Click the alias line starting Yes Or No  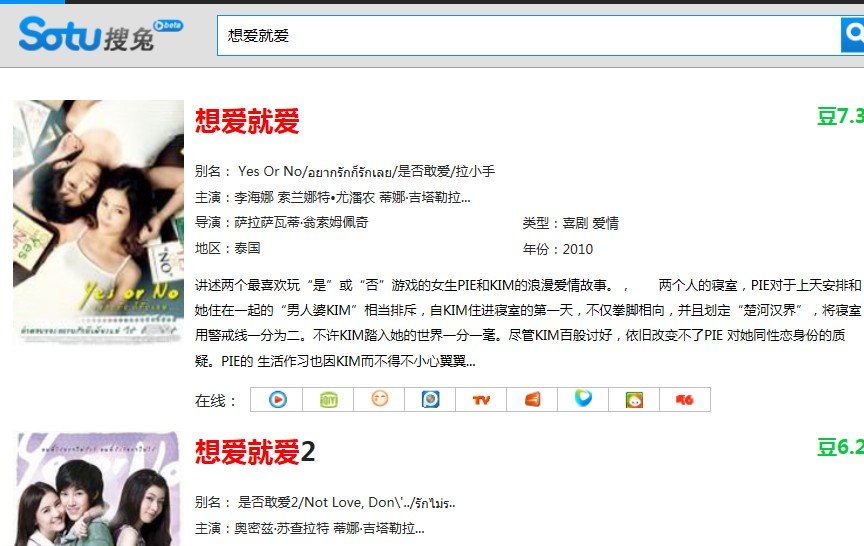click(344, 171)
